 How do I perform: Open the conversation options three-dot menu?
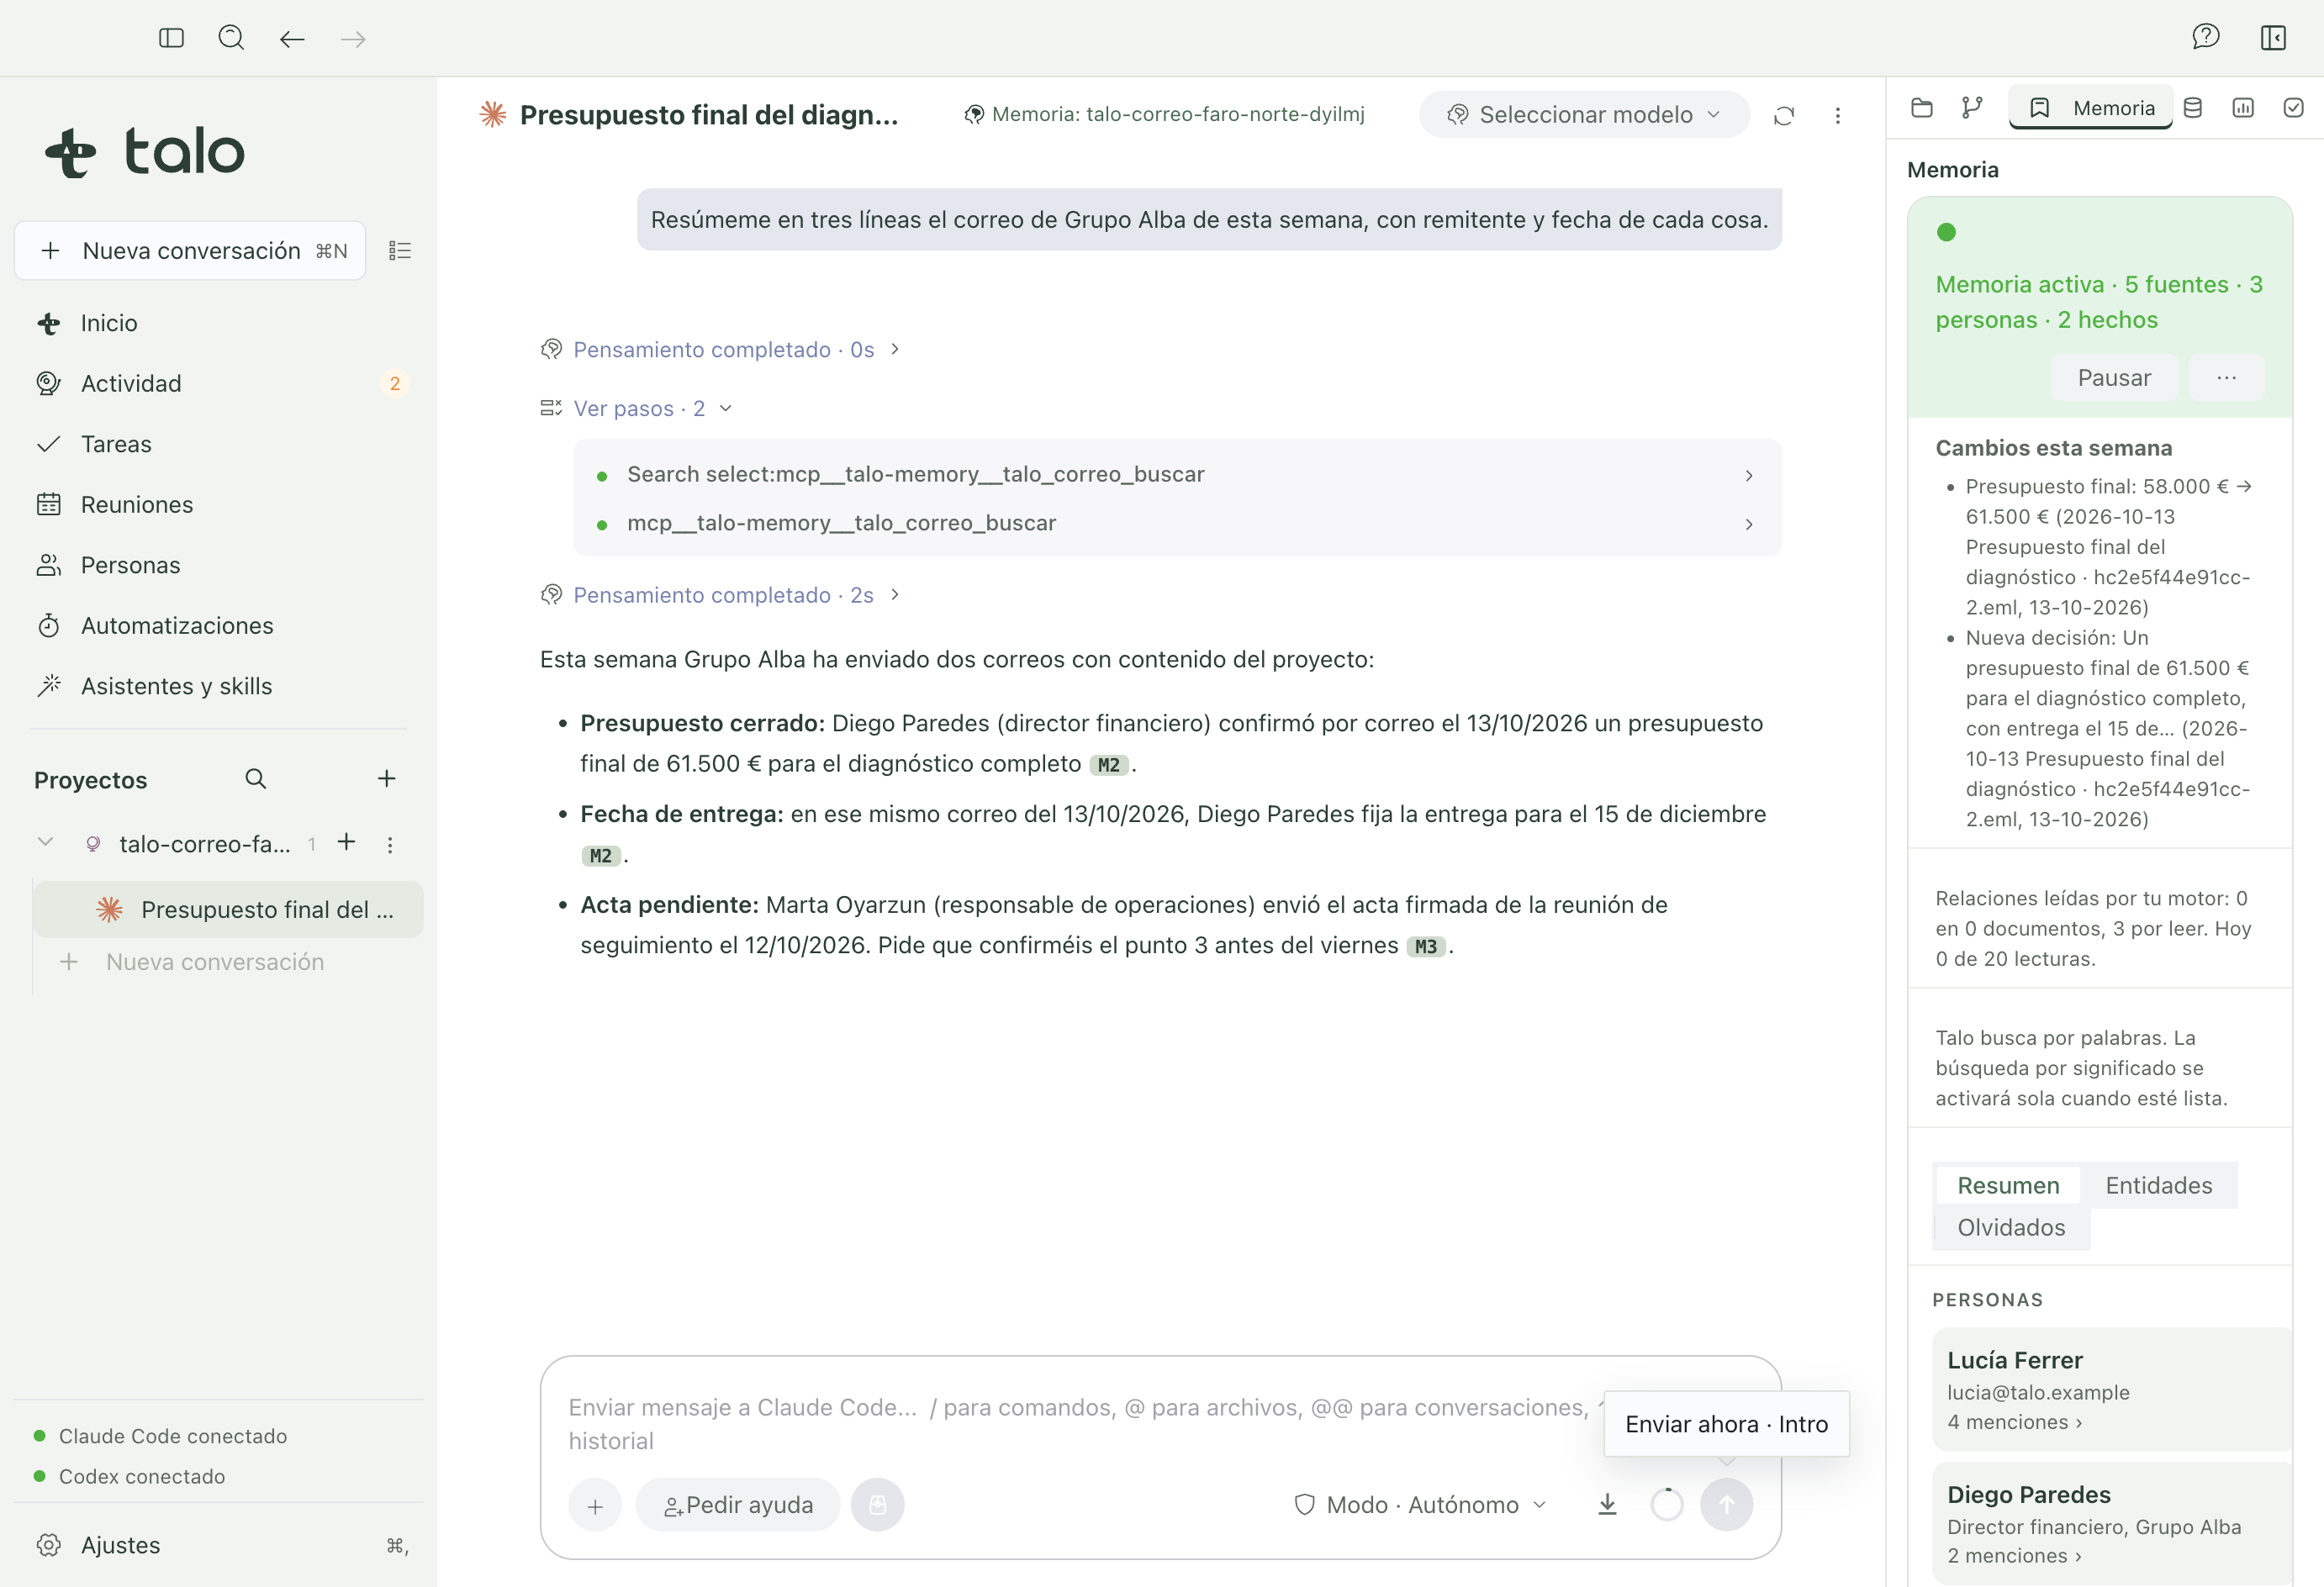tap(1837, 115)
